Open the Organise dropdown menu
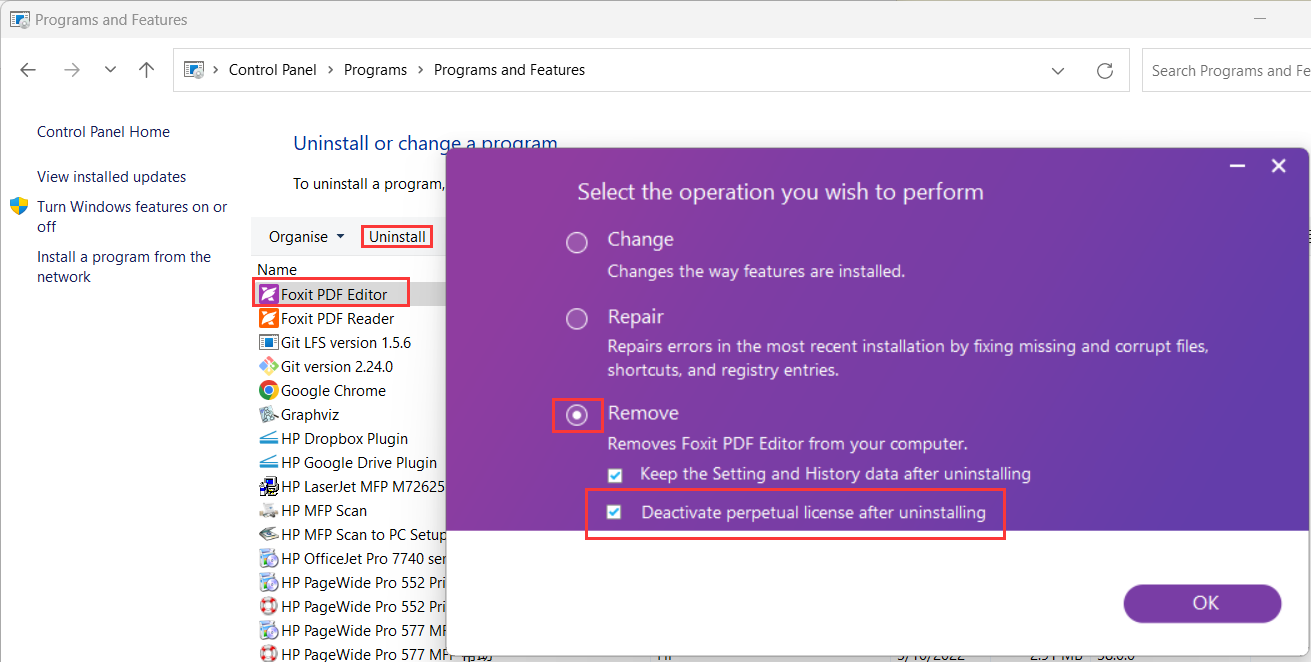1311x662 pixels. 306,237
